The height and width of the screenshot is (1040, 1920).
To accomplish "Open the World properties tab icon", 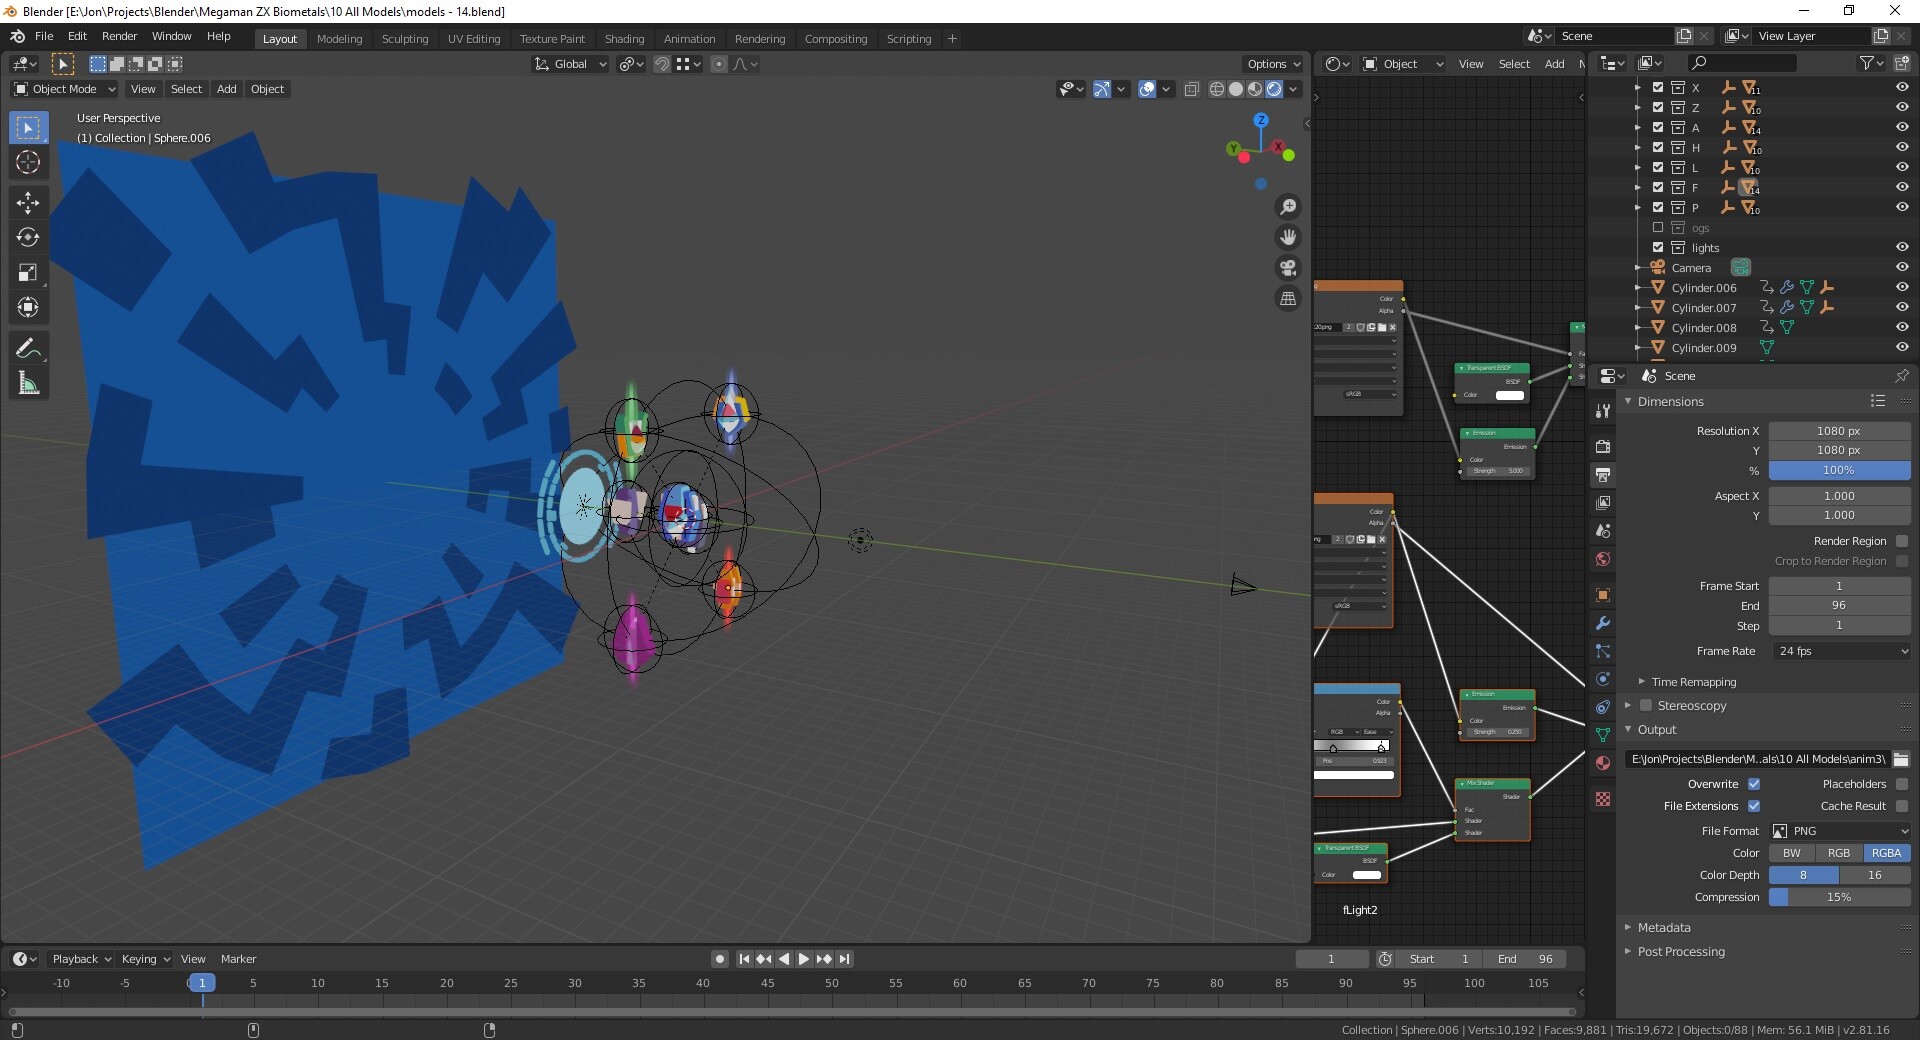I will point(1603,559).
